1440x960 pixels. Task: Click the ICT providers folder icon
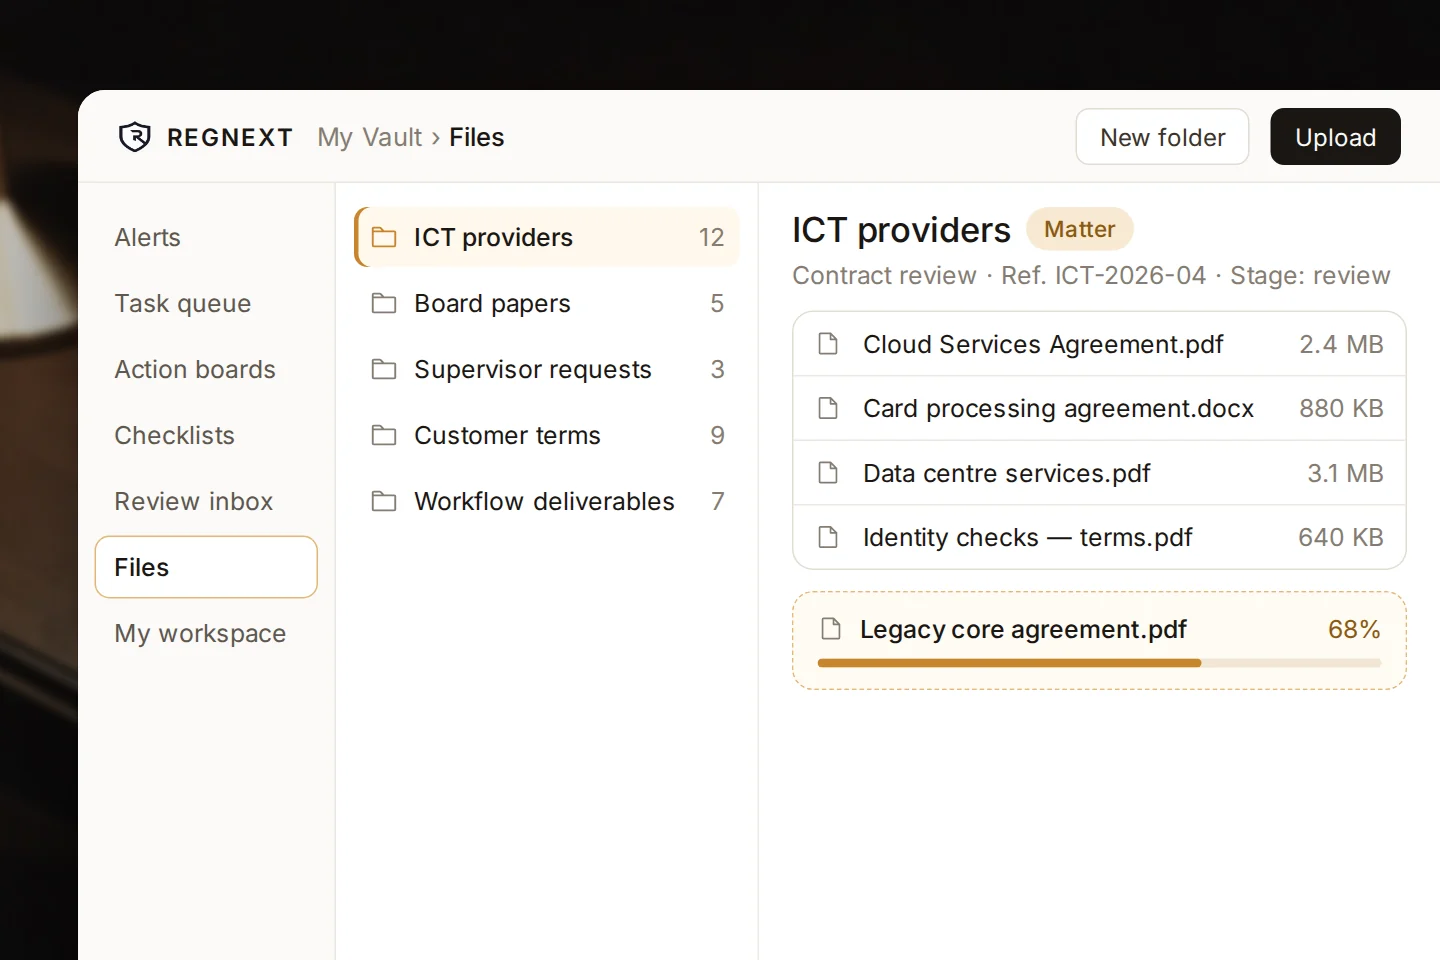coord(384,237)
